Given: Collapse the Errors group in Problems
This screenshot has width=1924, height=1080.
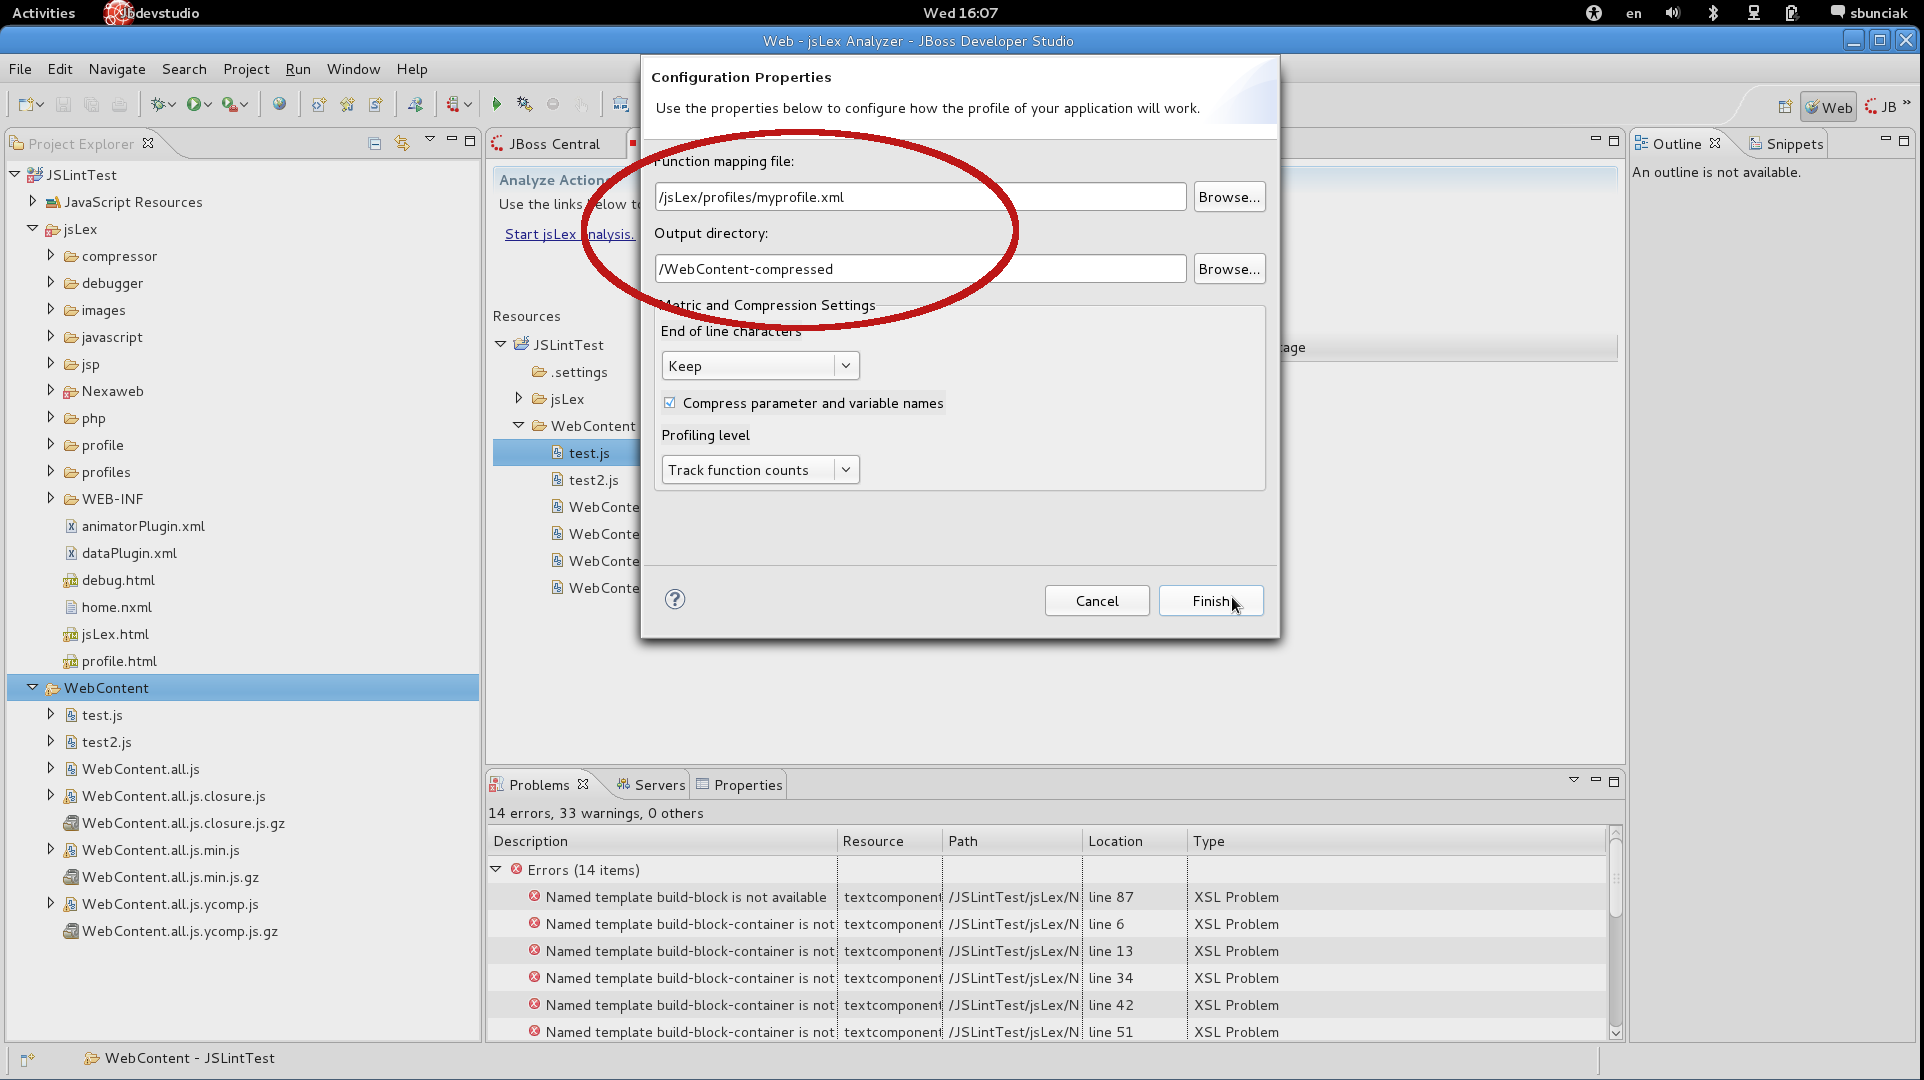Looking at the screenshot, I should pyautogui.click(x=496, y=870).
